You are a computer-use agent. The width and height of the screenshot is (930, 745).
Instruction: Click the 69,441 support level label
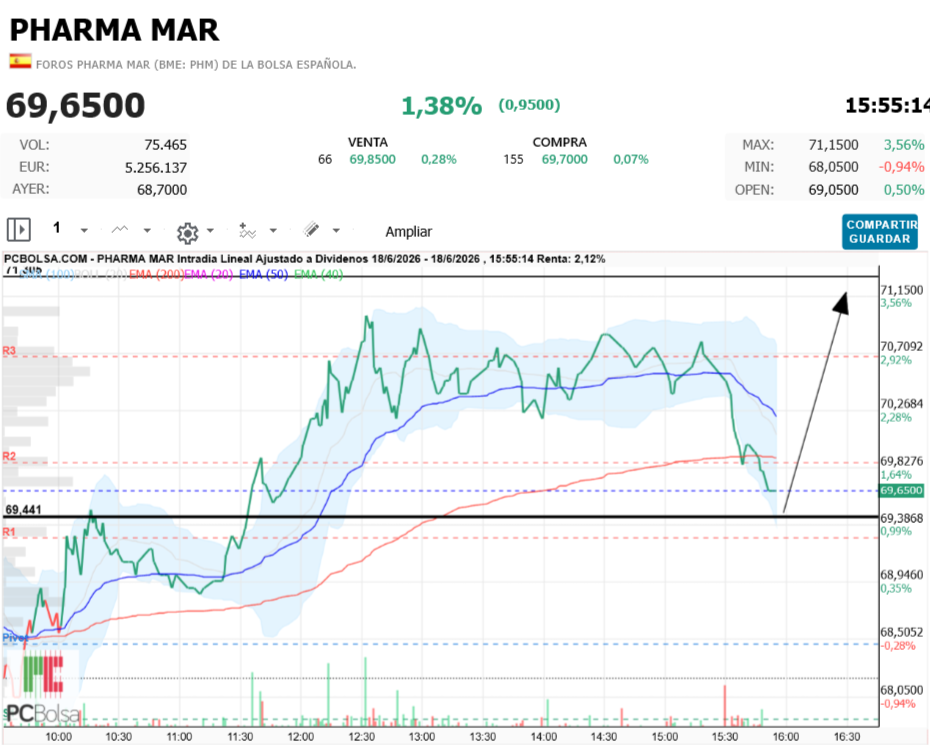(24, 510)
